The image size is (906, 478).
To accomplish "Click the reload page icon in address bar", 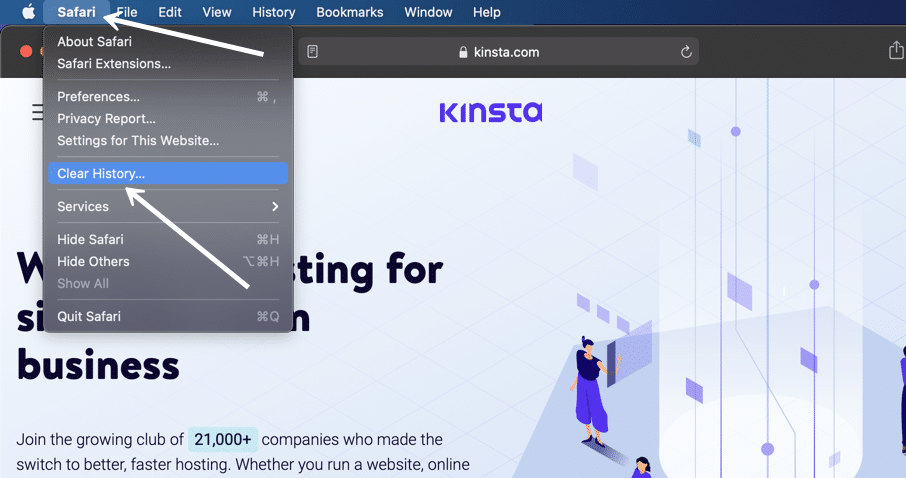I will click(686, 52).
